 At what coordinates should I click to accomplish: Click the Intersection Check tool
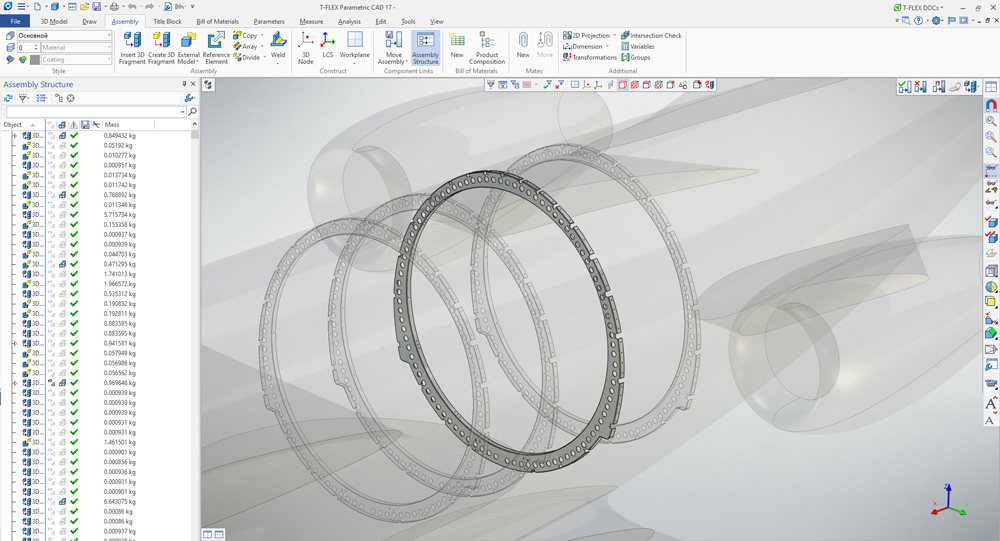tap(651, 36)
